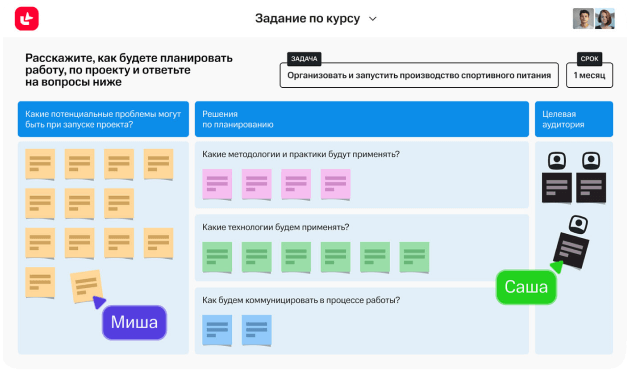
Task: Select the first pink sticky note under методологии
Action: pos(217,184)
